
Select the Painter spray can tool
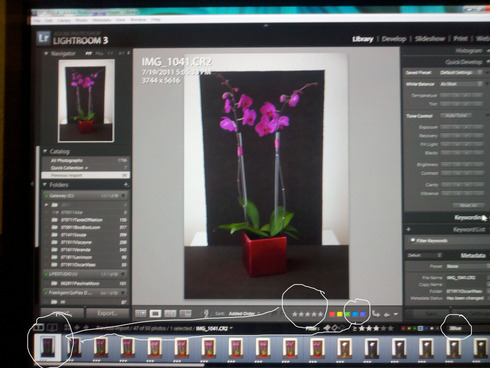206,313
